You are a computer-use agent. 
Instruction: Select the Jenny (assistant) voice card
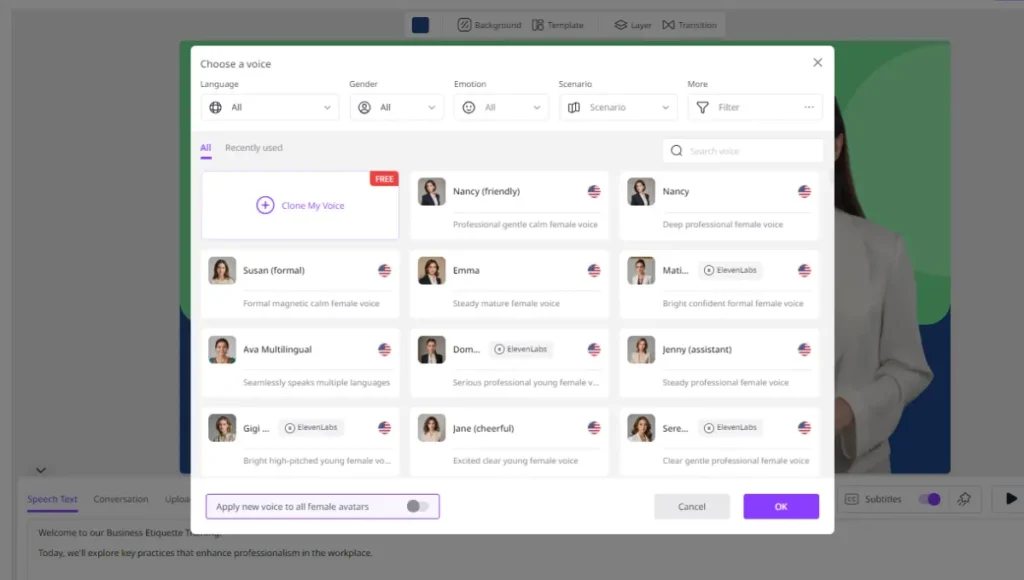pyautogui.click(x=719, y=364)
